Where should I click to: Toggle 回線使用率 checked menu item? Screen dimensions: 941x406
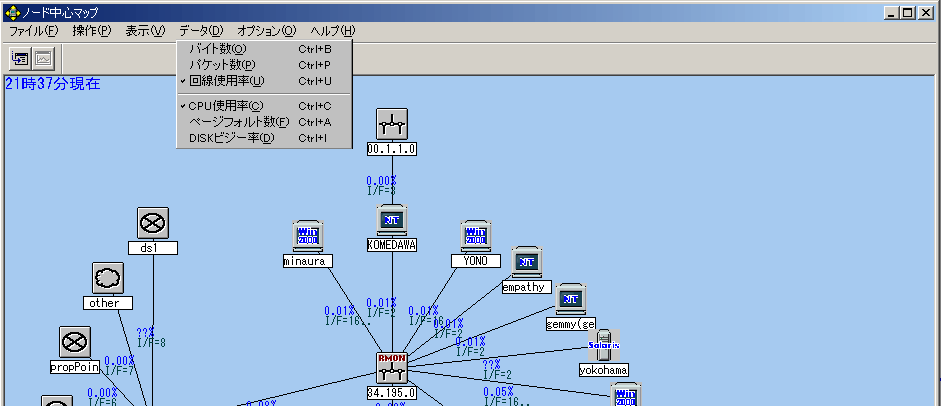[x=264, y=81]
